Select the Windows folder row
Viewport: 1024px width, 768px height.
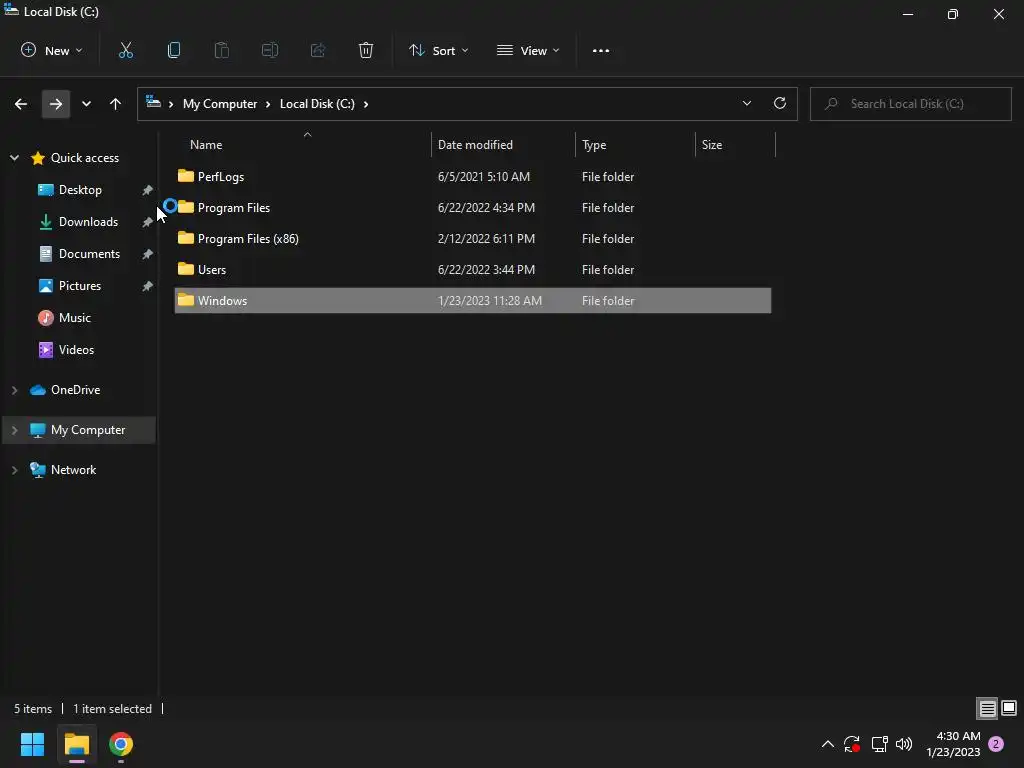coord(473,300)
